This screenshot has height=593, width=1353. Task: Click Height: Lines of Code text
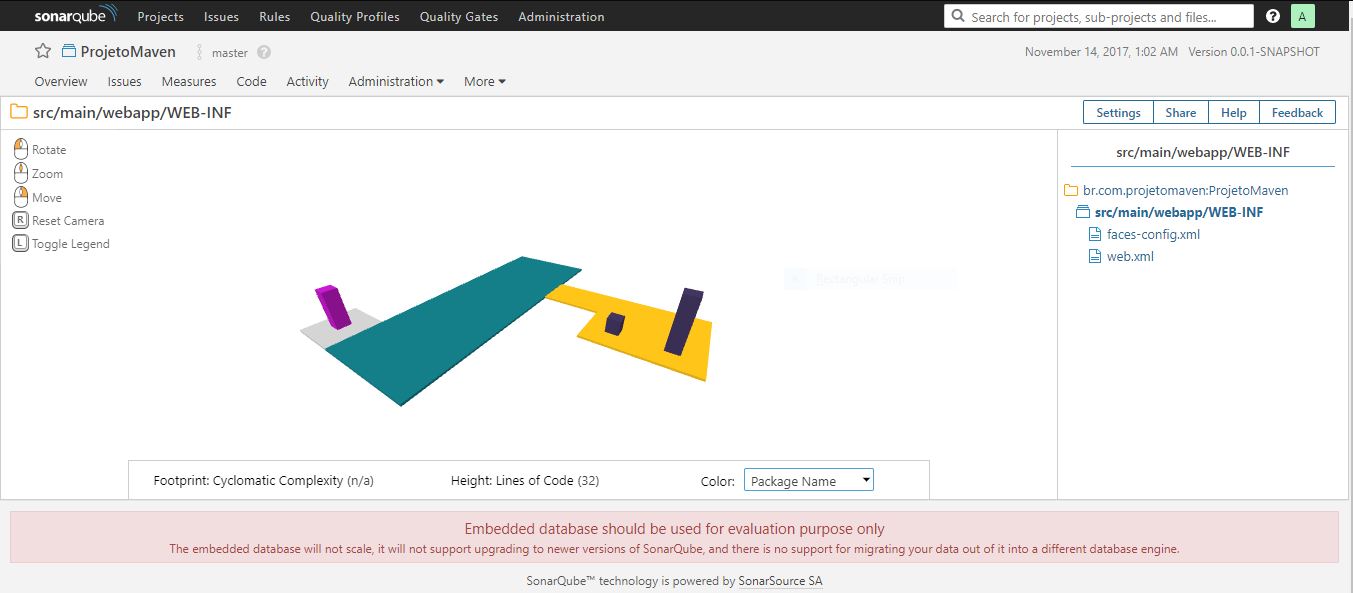[x=525, y=480]
